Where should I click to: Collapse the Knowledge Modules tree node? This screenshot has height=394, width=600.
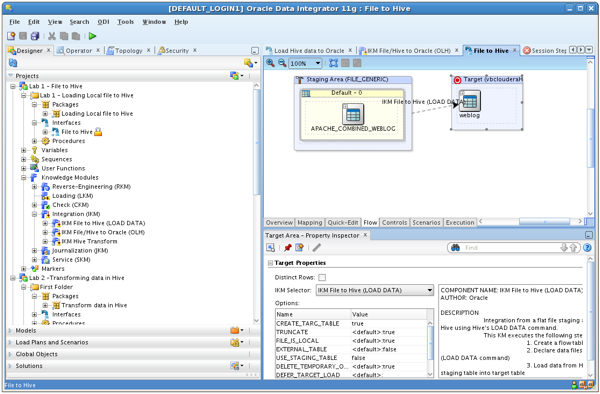coord(24,177)
